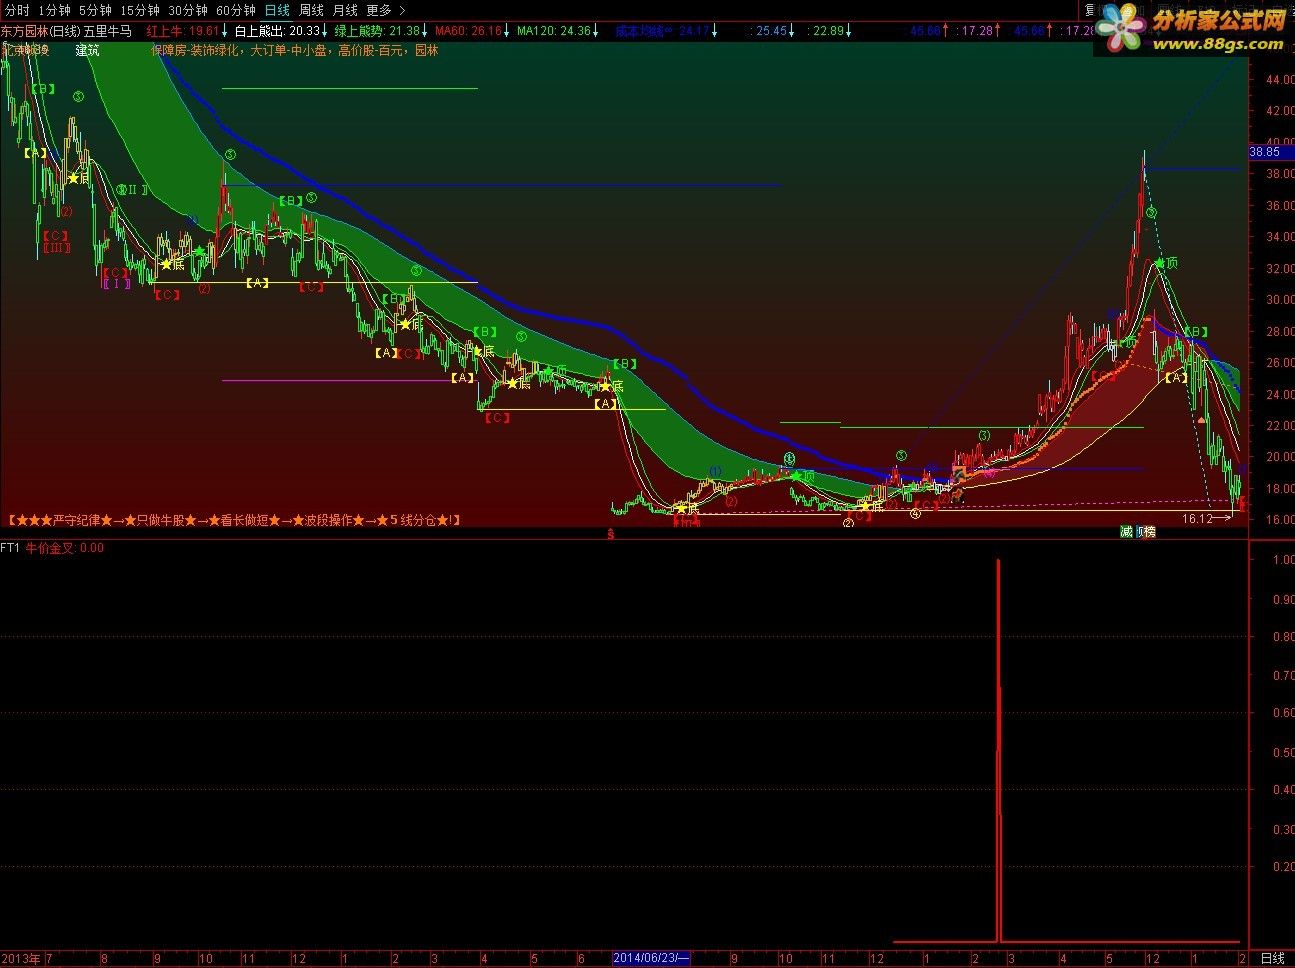The height and width of the screenshot is (968, 1295).
Task: Click the 日线 period label at bottom right
Action: click(x=1272, y=958)
